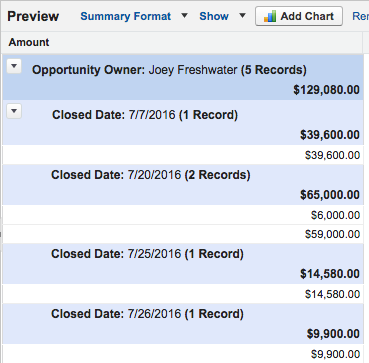The width and height of the screenshot is (369, 363).
Task: Click the non-bold $9,900.00 record cell
Action: [336, 354]
